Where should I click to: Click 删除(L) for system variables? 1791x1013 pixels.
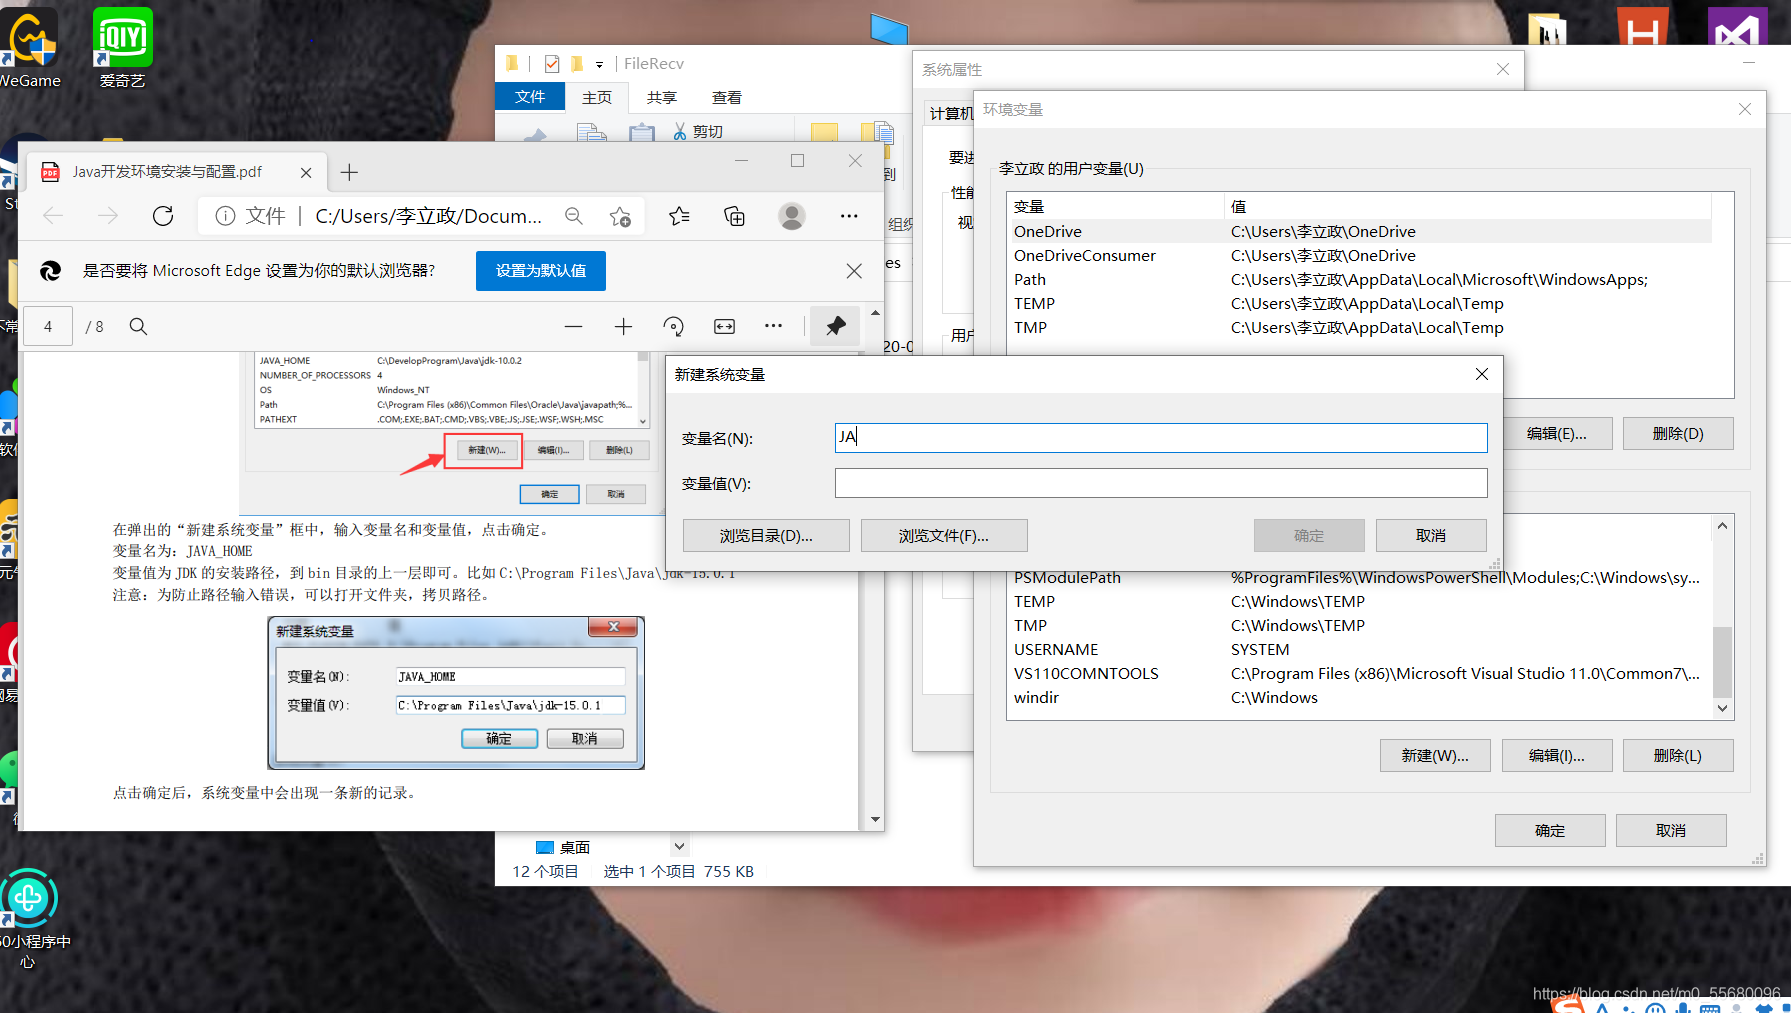click(1678, 756)
